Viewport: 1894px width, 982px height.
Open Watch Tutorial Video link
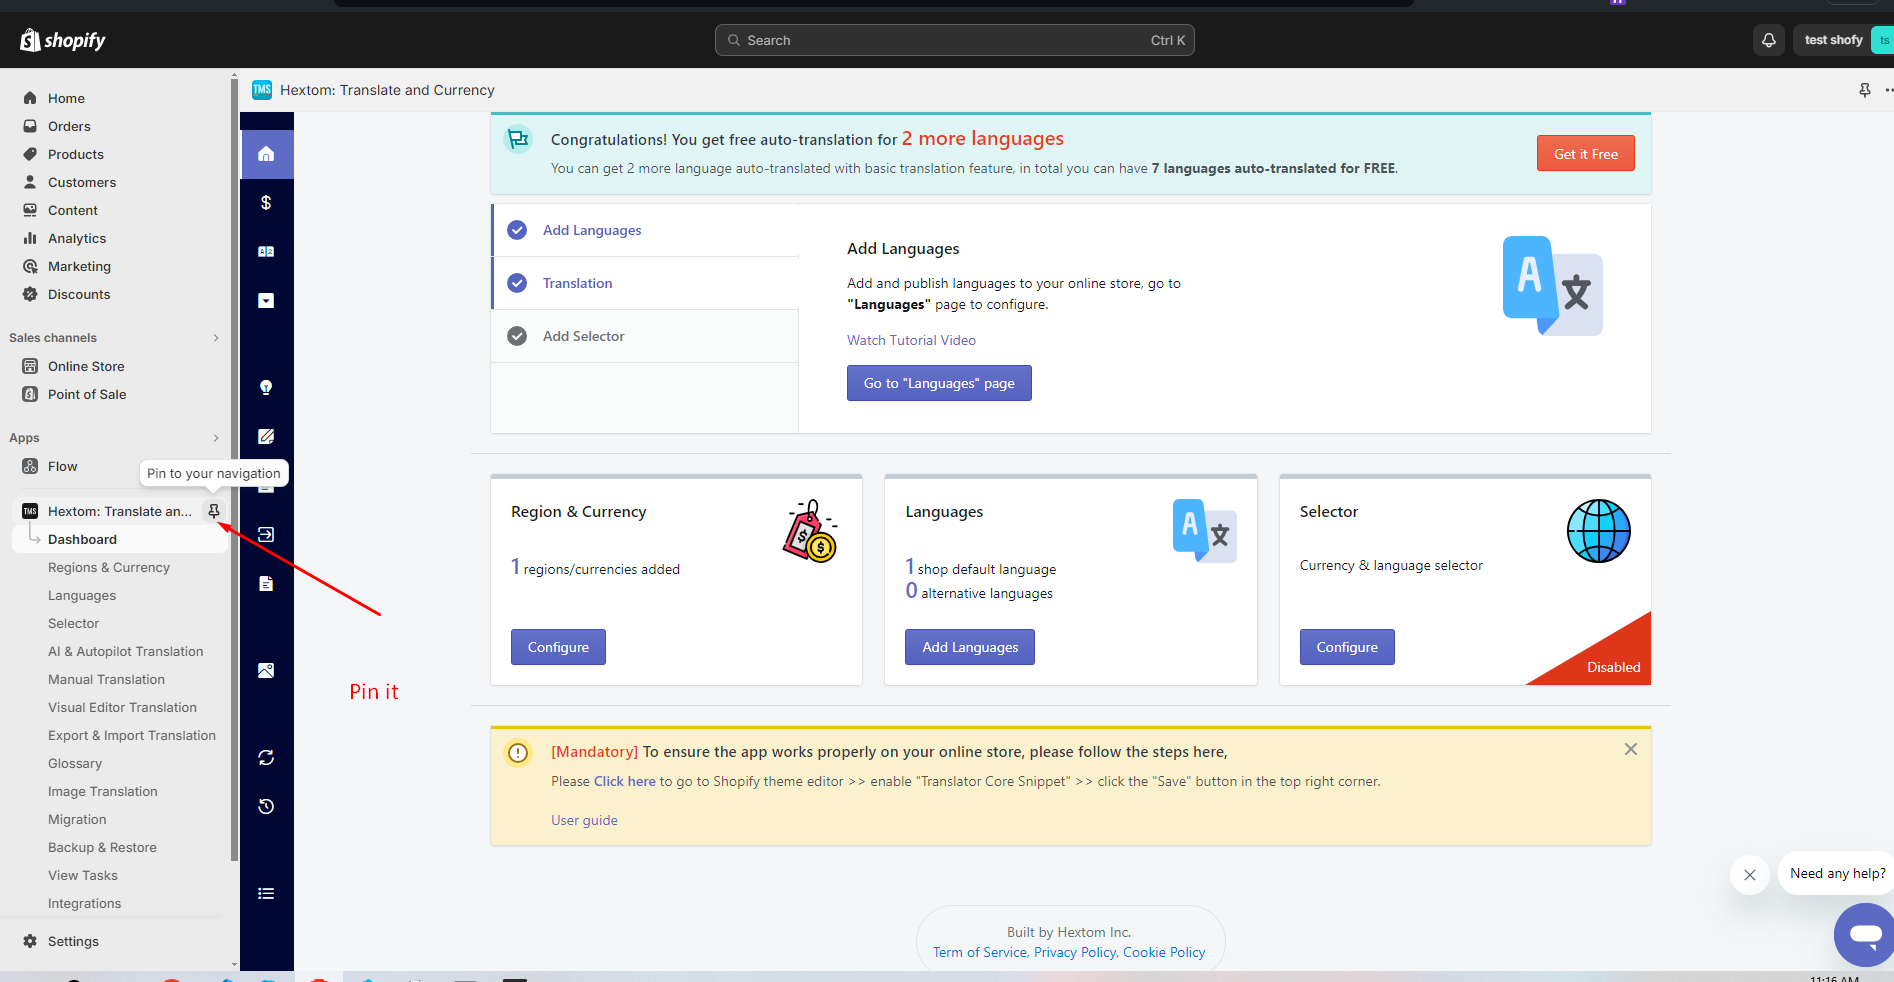click(911, 340)
